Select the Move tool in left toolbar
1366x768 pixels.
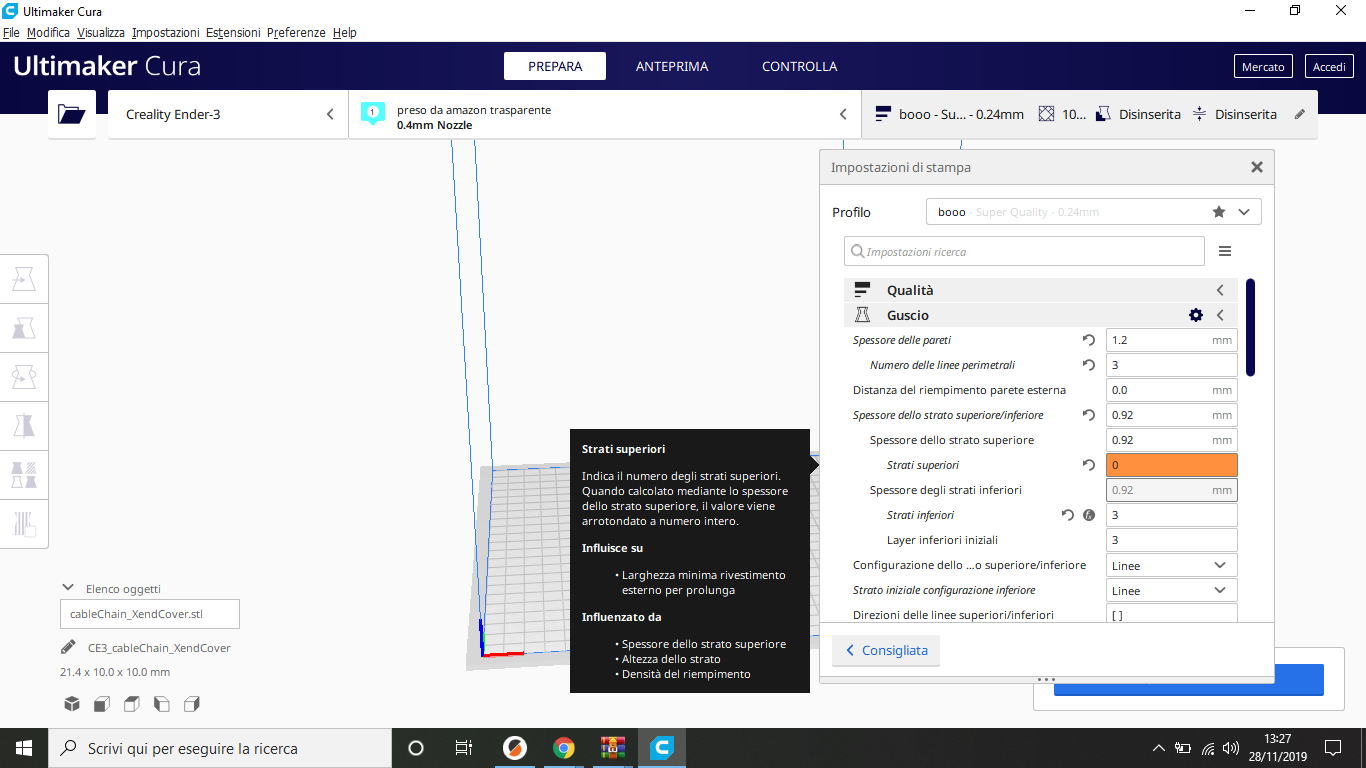coord(24,280)
